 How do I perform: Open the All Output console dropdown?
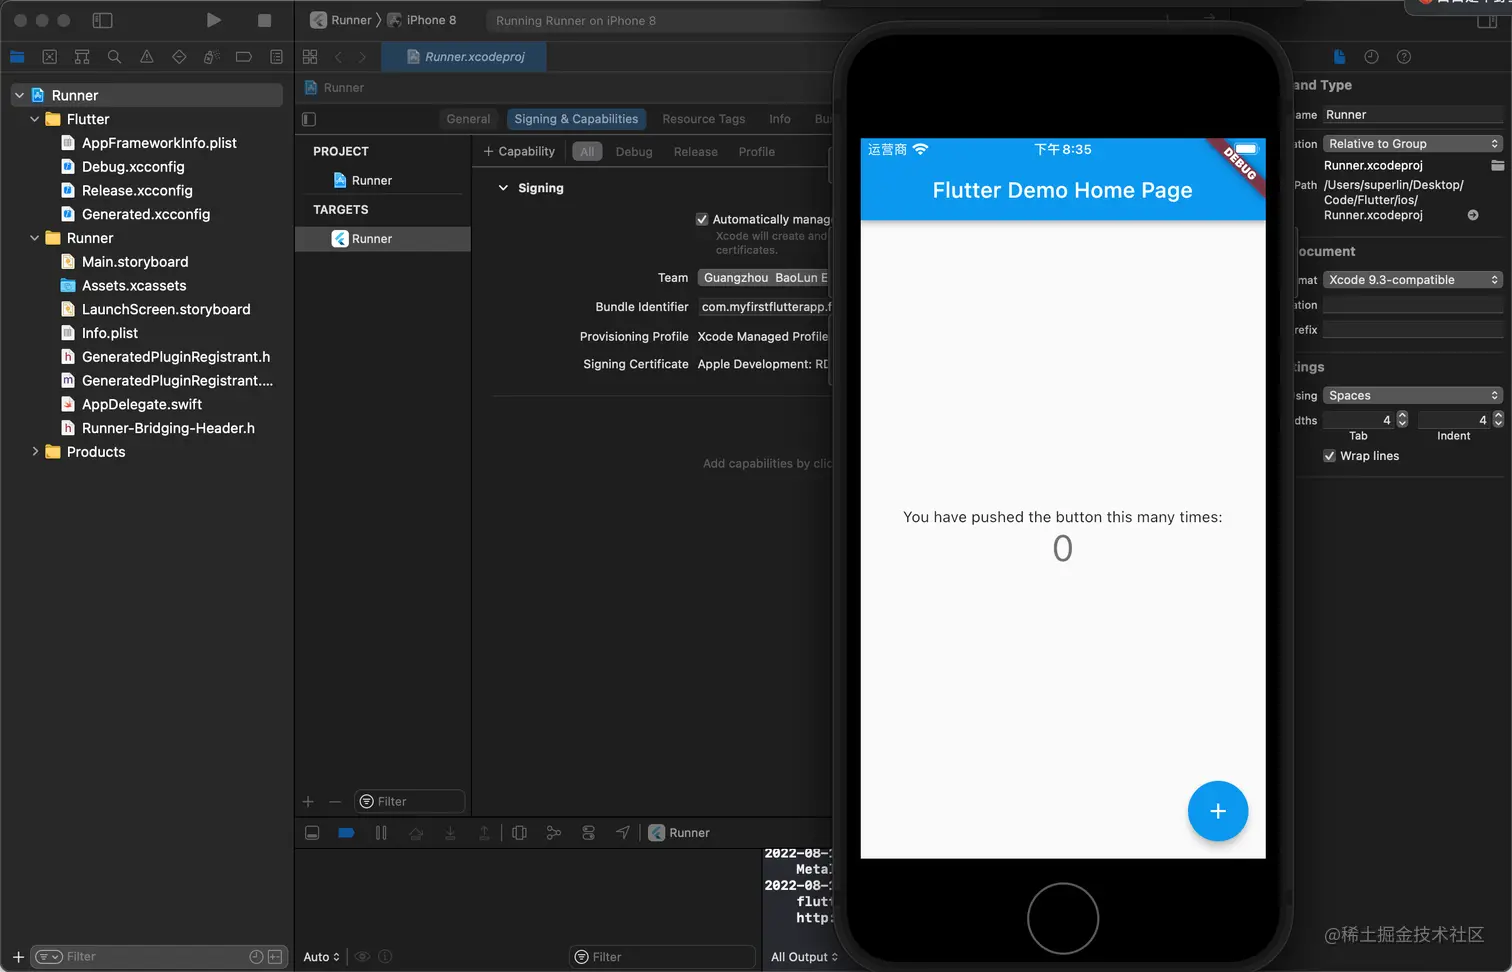[x=804, y=957]
